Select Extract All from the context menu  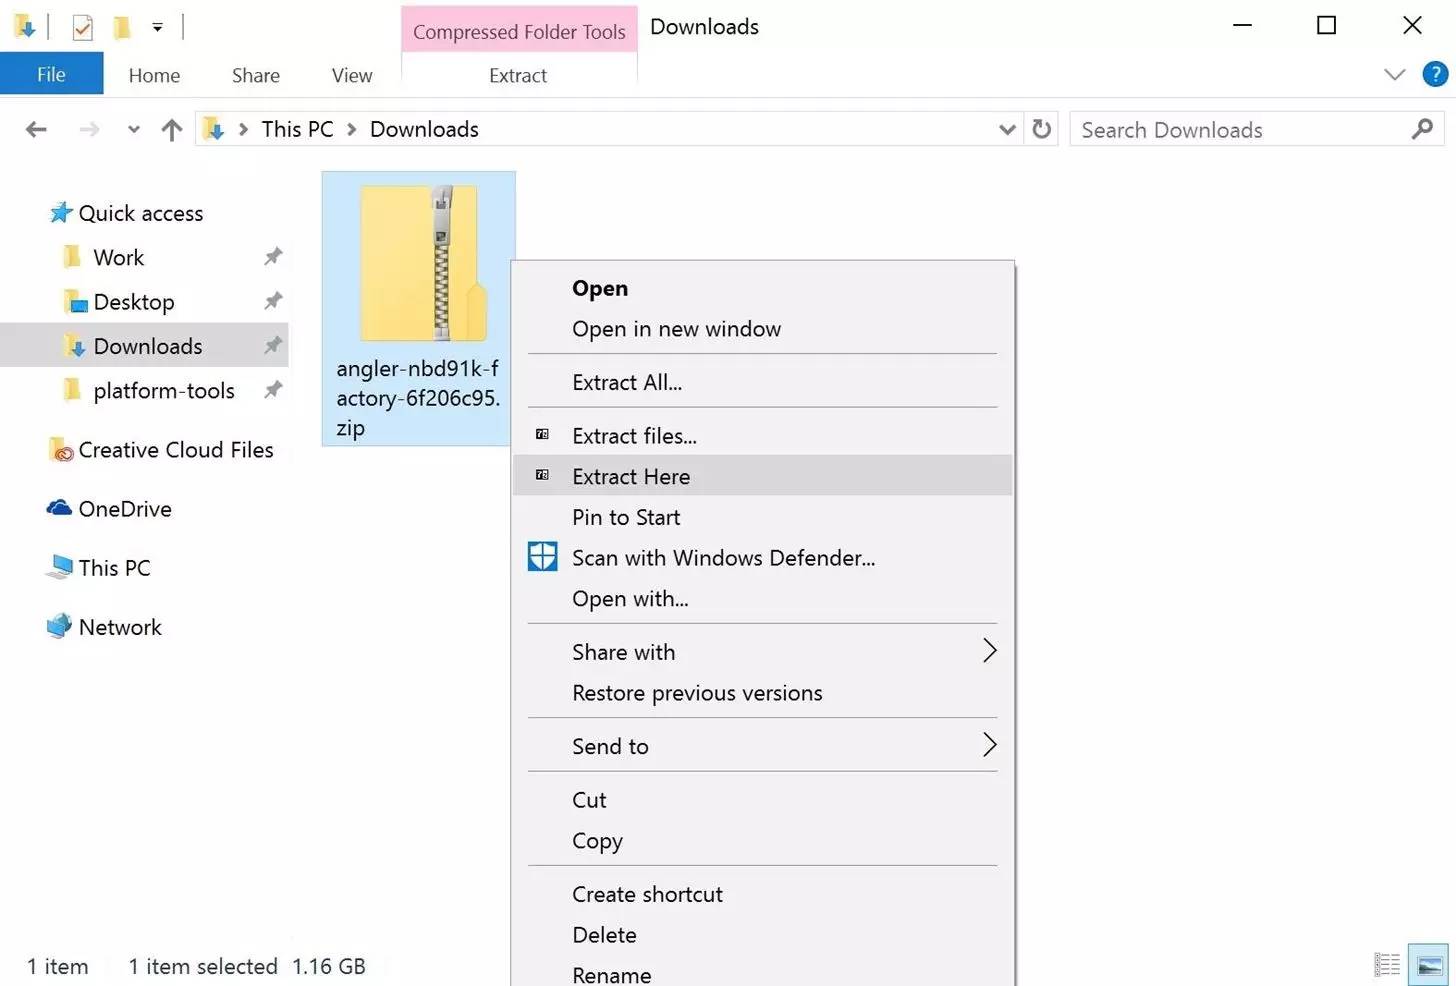coord(627,382)
